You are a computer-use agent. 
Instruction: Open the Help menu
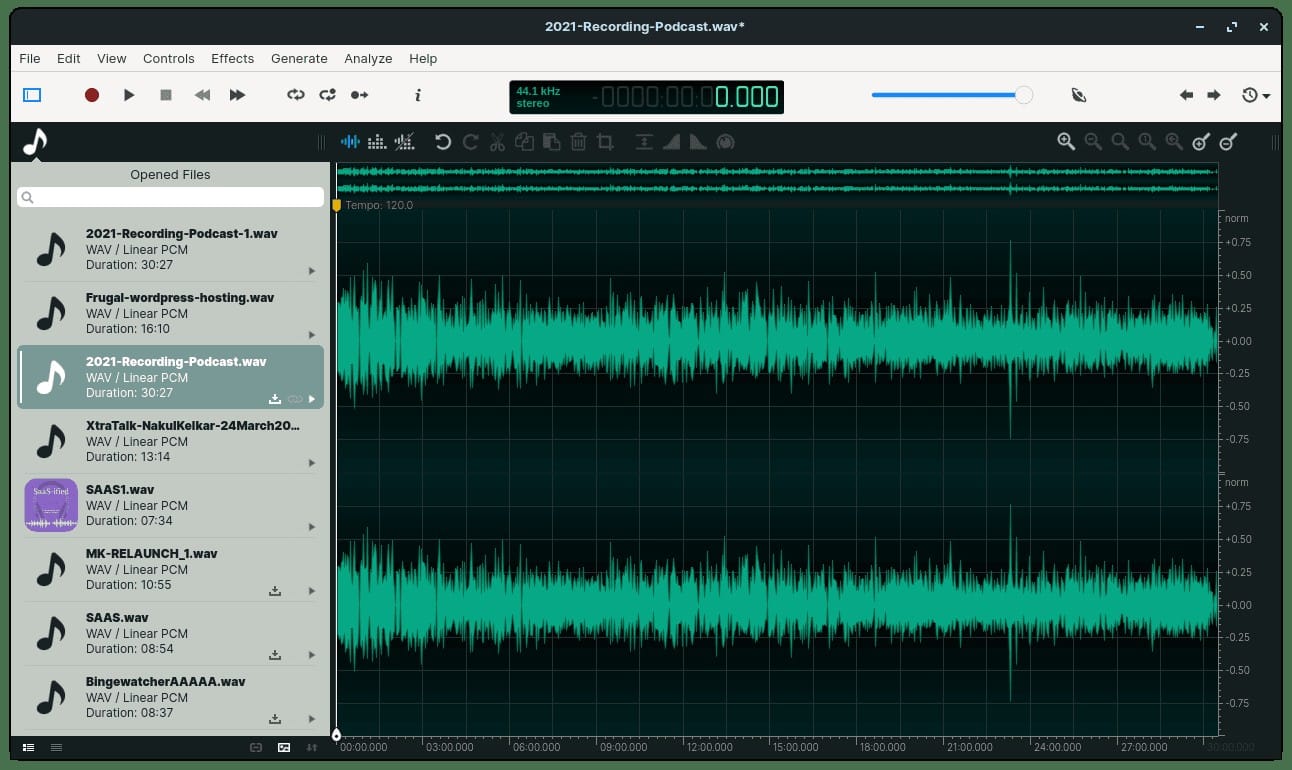423,58
